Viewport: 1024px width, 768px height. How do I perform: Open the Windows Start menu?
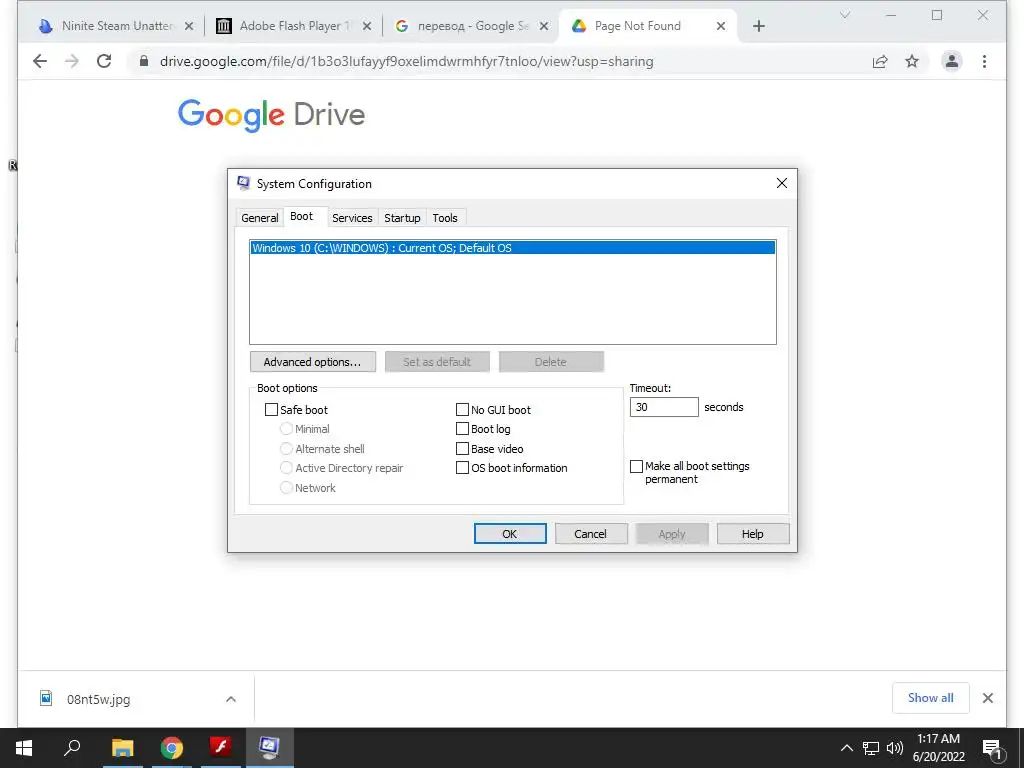[24, 748]
